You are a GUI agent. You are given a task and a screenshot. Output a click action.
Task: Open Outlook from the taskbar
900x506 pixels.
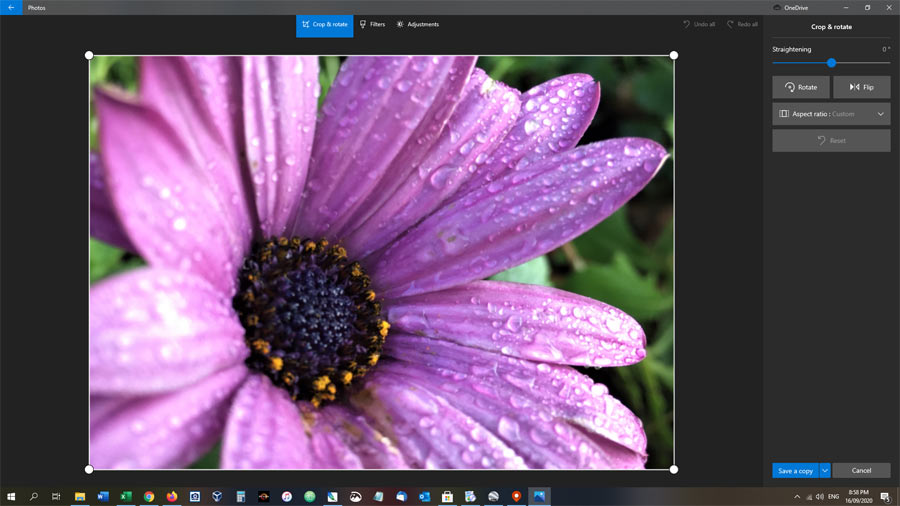pyautogui.click(x=424, y=497)
